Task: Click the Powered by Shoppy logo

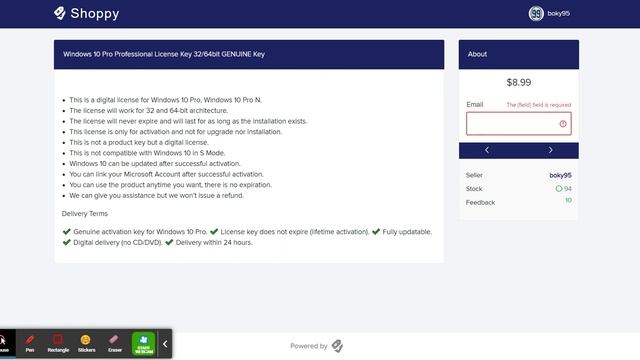Action: click(x=337, y=346)
